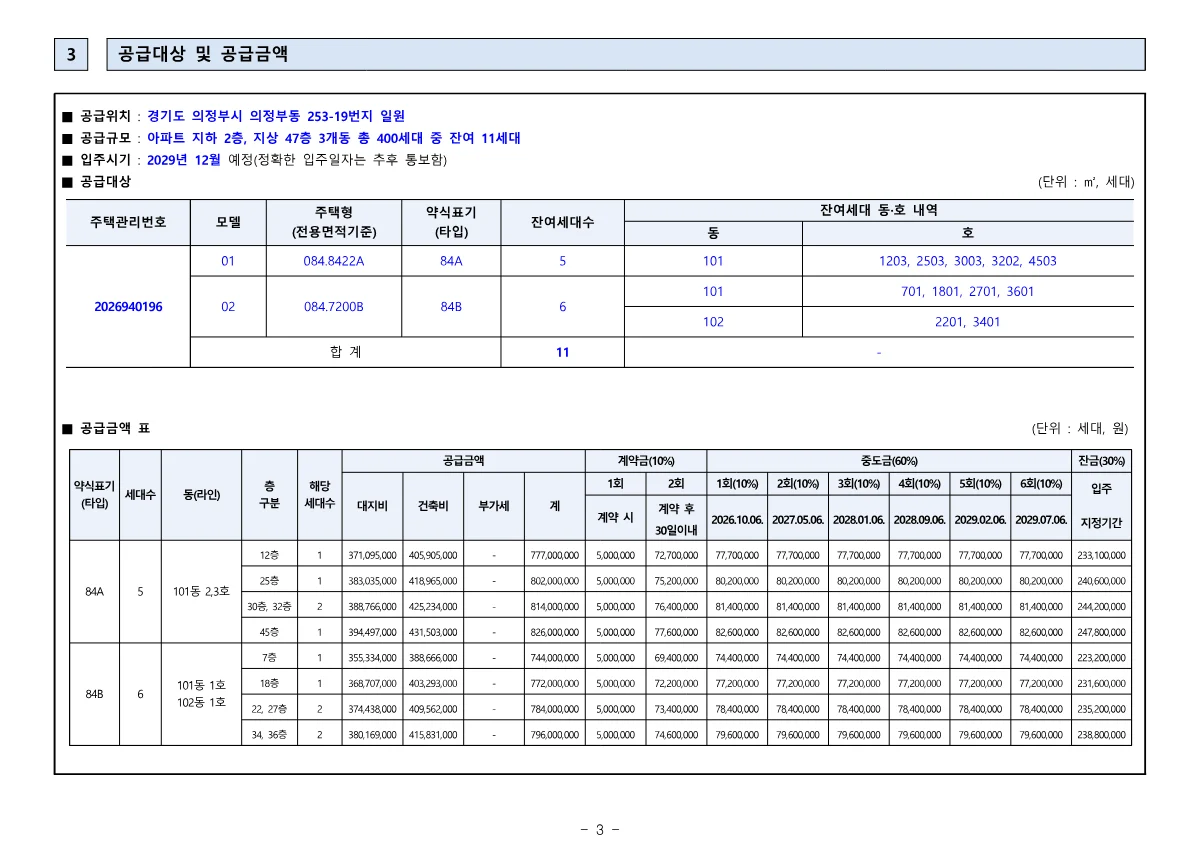Click total price 744,000,000
The height and width of the screenshot is (849, 1200).
(555, 657)
